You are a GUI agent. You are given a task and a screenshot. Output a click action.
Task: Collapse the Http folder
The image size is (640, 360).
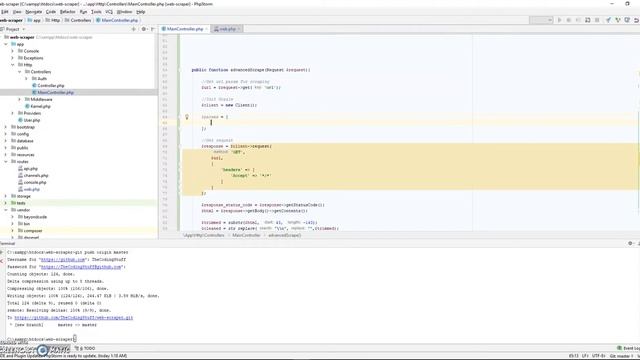tap(12, 65)
